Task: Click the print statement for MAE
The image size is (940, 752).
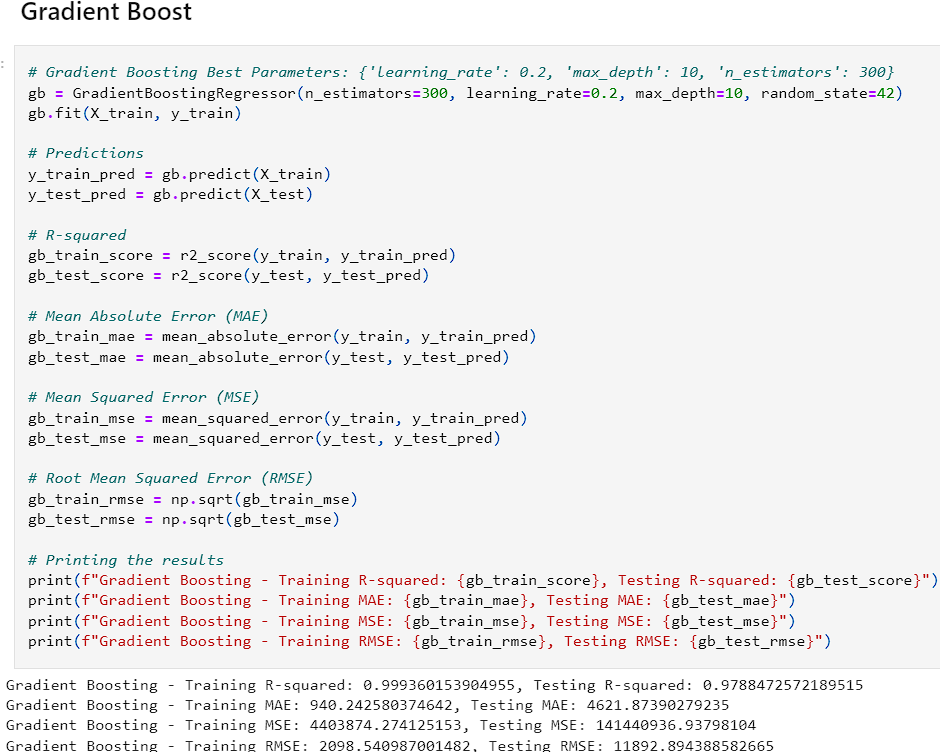Action: click(x=411, y=600)
